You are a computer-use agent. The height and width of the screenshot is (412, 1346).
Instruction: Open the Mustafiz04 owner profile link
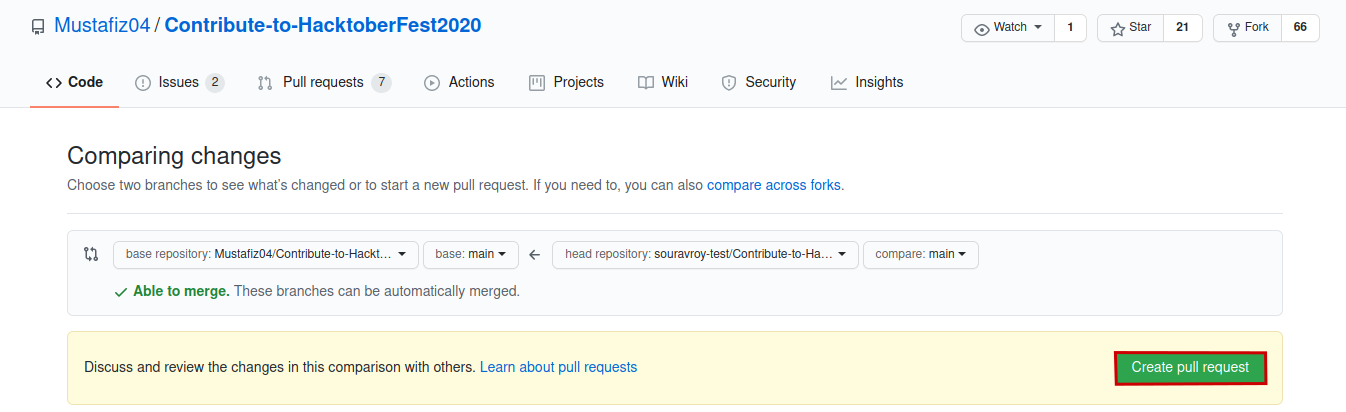click(x=102, y=26)
